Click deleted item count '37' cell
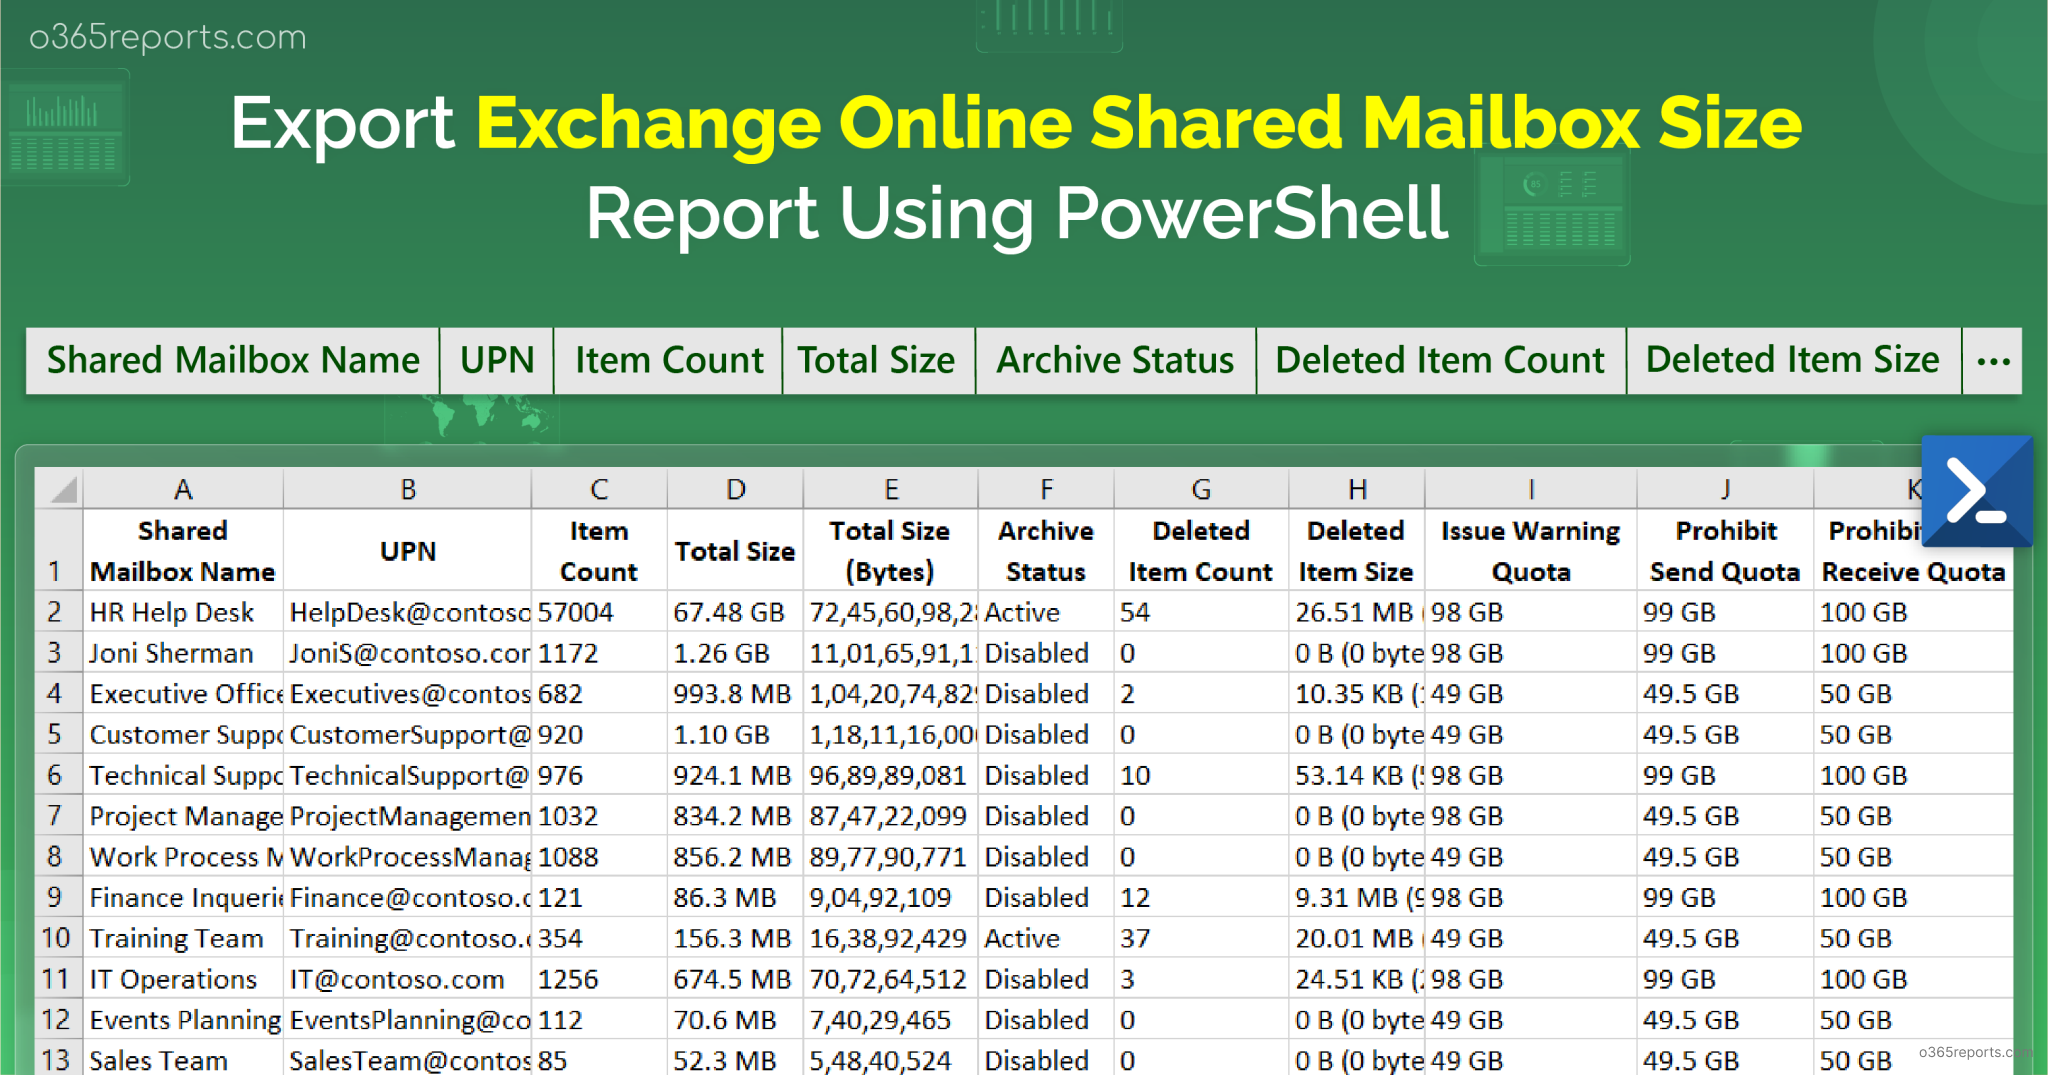Image resolution: width=2048 pixels, height=1075 pixels. pos(1201,938)
